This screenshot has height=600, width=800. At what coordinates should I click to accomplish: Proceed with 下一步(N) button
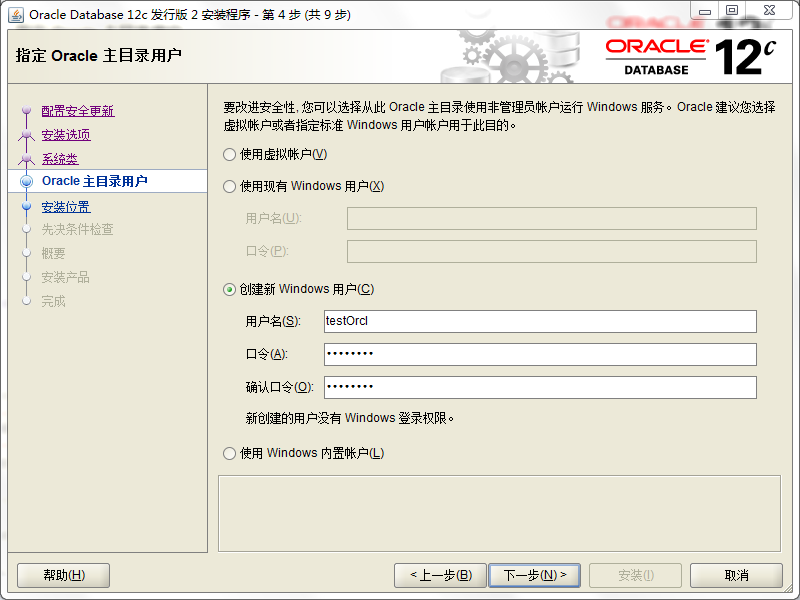(x=535, y=576)
